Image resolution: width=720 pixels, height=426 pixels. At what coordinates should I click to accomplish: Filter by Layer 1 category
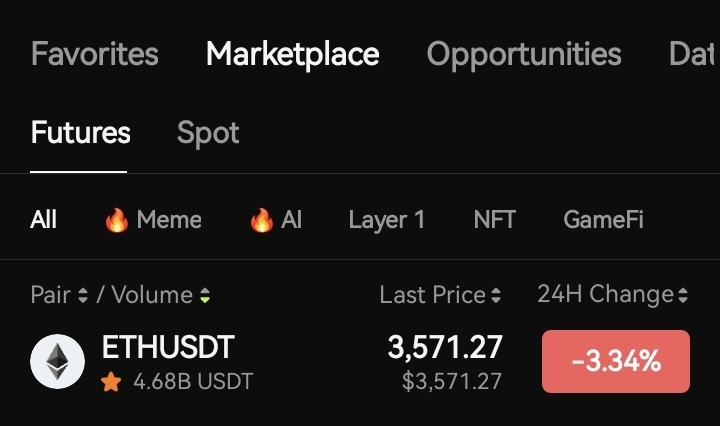387,220
